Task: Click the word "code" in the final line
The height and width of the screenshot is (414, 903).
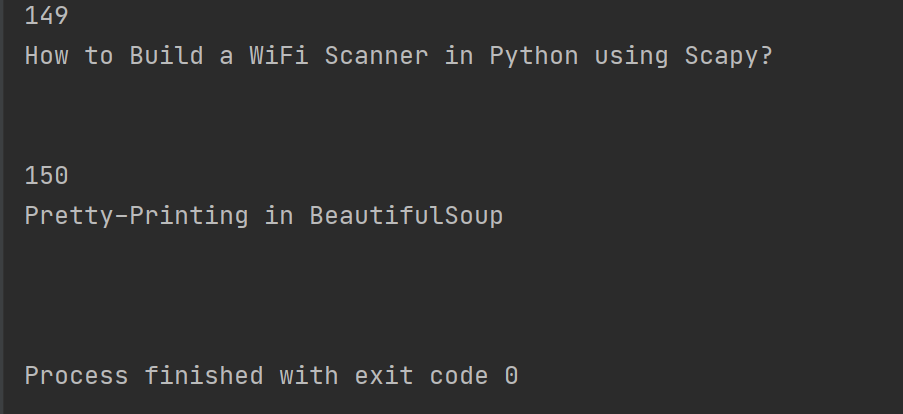Action: [x=458, y=376]
